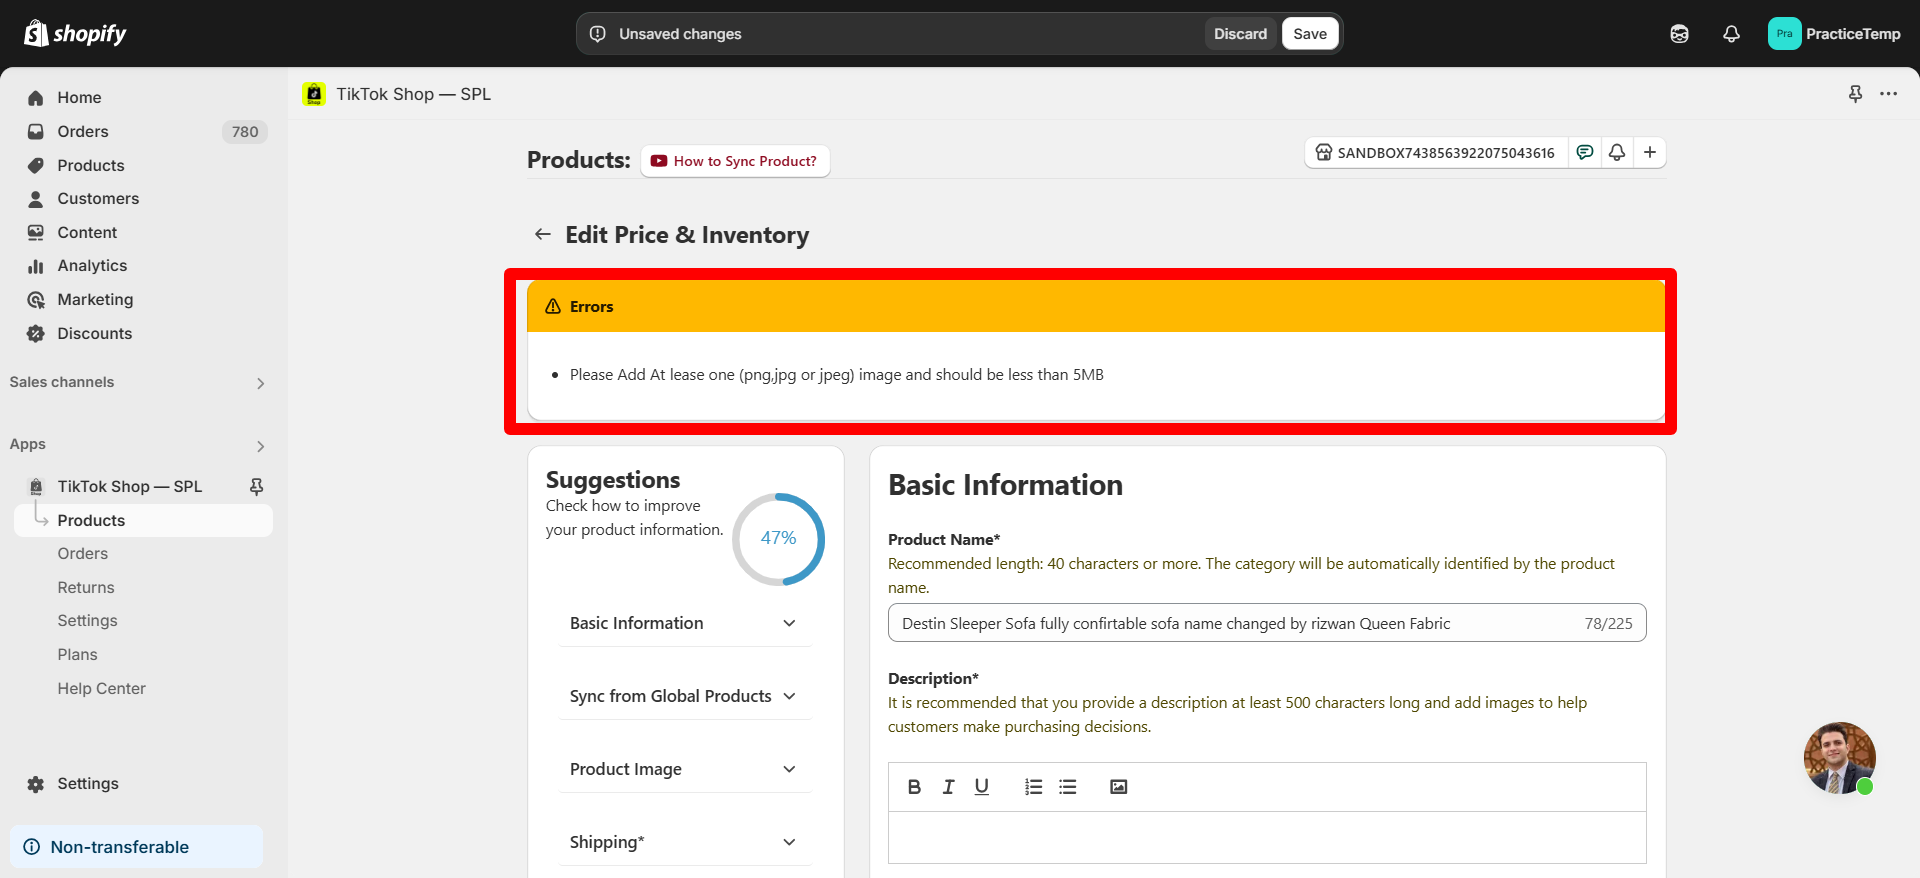Expand Sync from Global Products section
The image size is (1920, 878).
[x=789, y=696]
